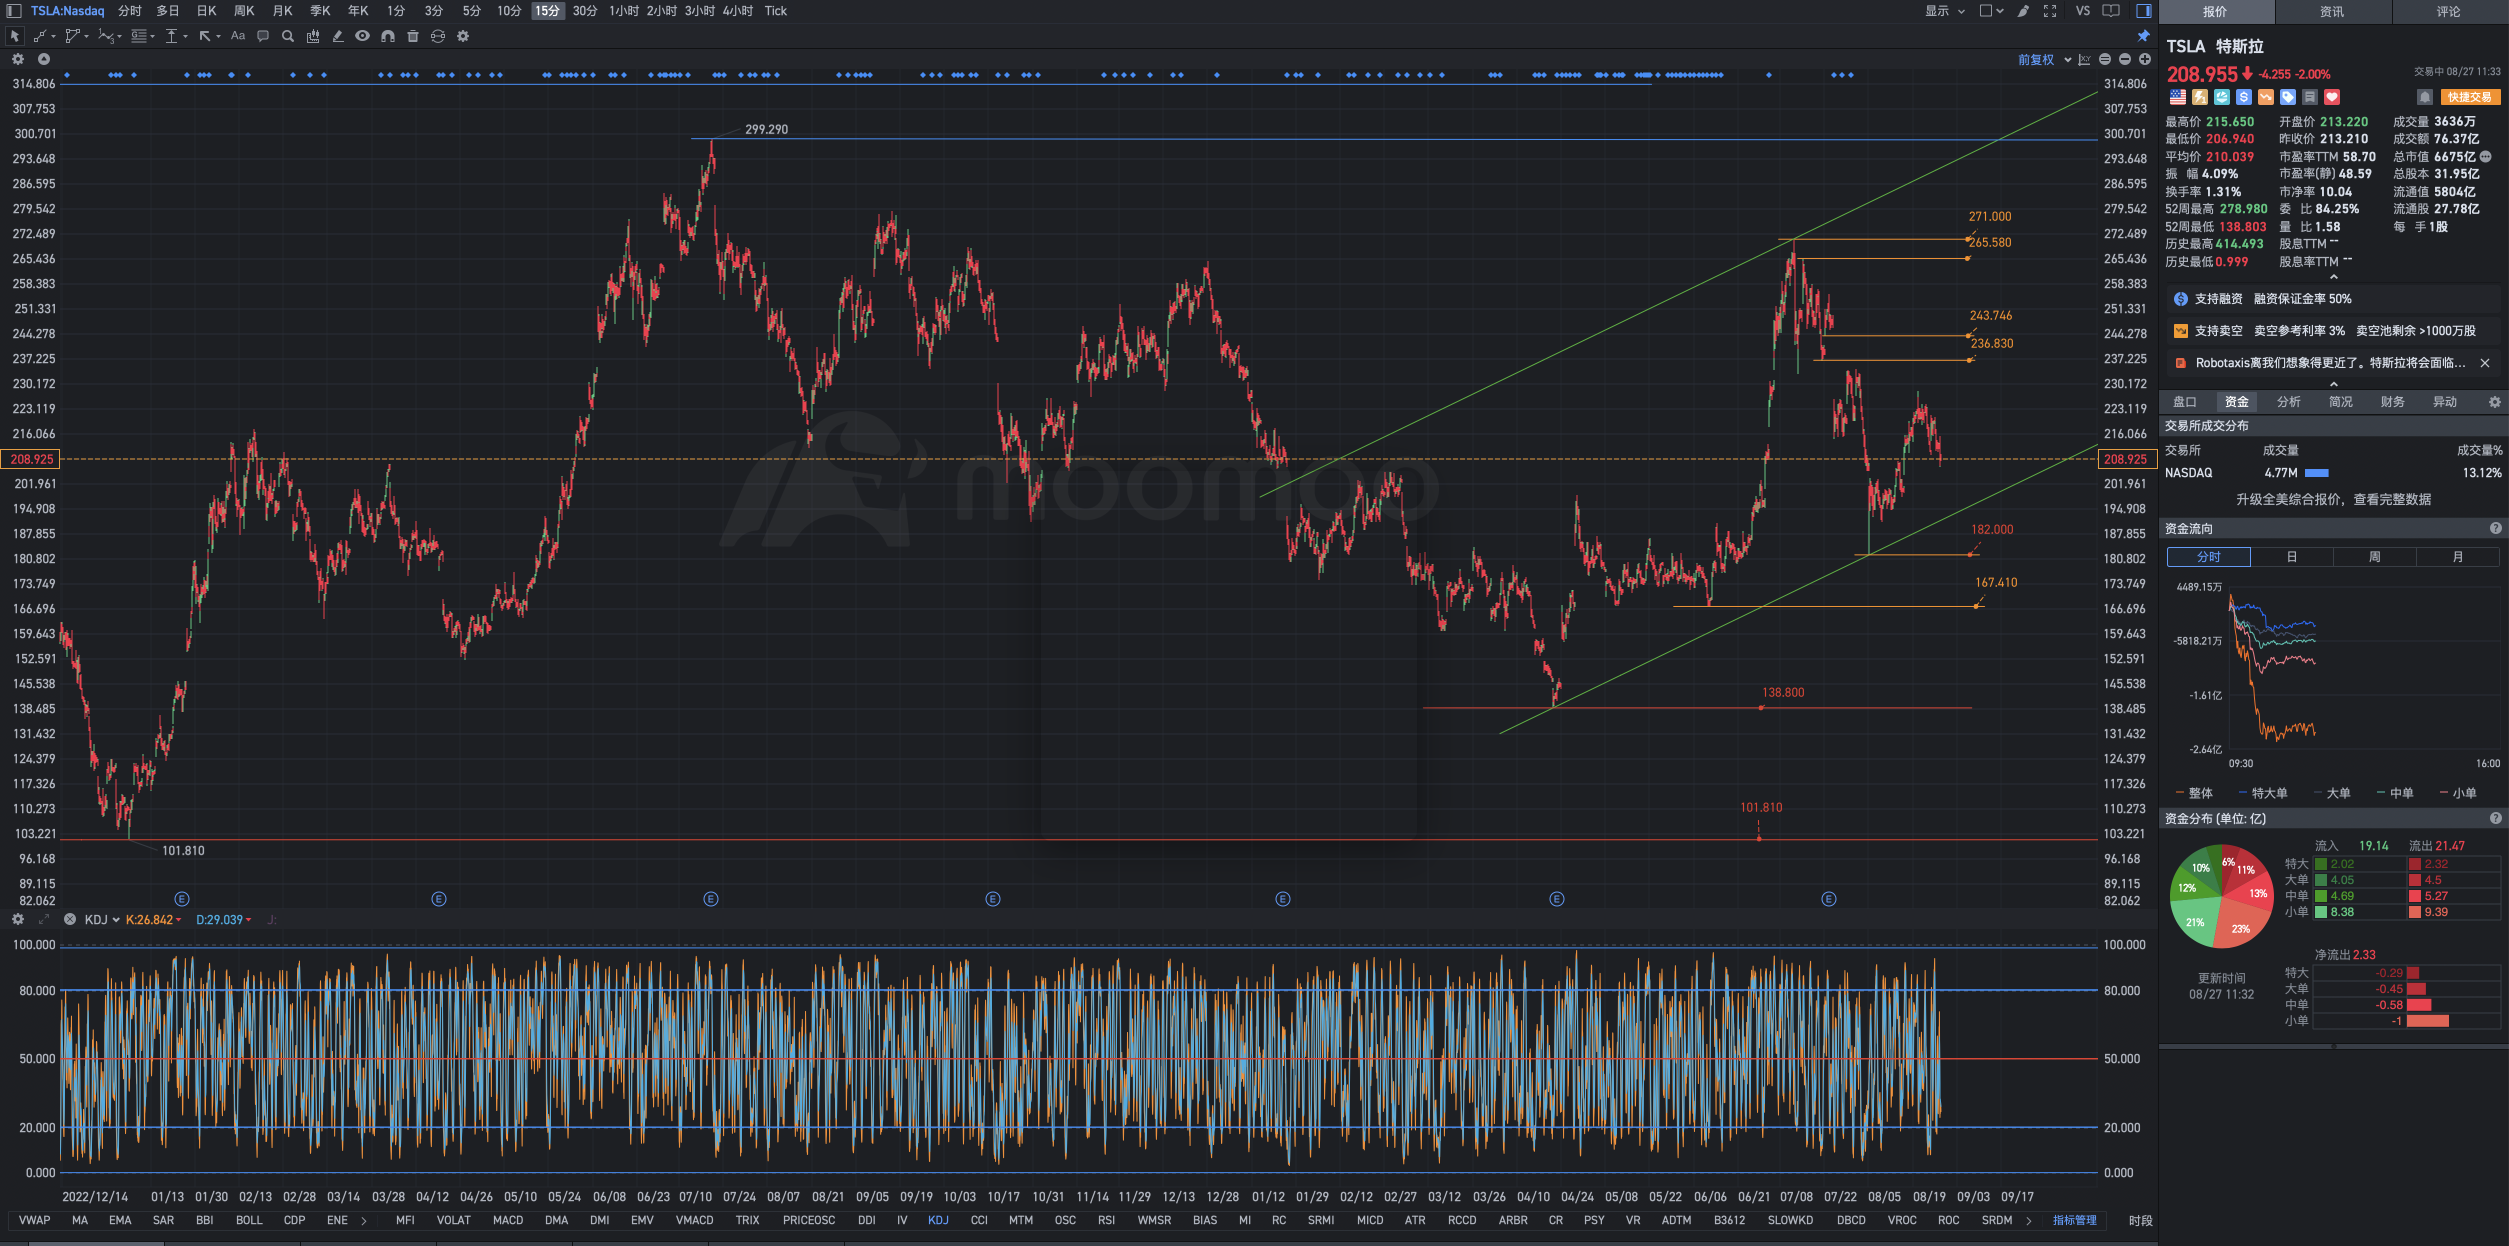
Task: Add TSLA to favorites heart icon
Action: (2332, 97)
